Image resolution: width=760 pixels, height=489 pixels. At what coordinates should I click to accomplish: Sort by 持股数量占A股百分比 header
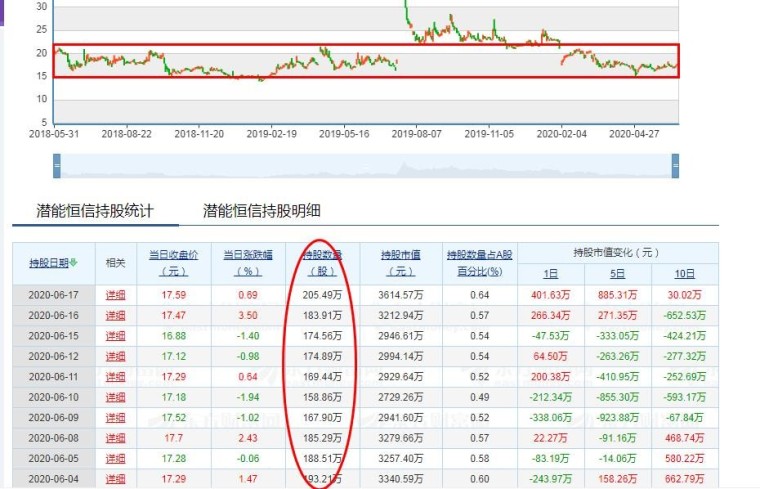(479, 263)
